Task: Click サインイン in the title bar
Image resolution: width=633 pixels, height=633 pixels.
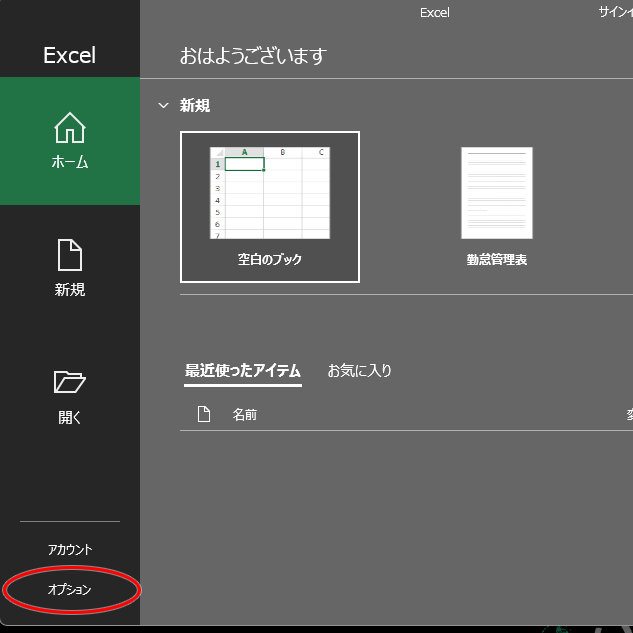Action: pyautogui.click(x=614, y=13)
